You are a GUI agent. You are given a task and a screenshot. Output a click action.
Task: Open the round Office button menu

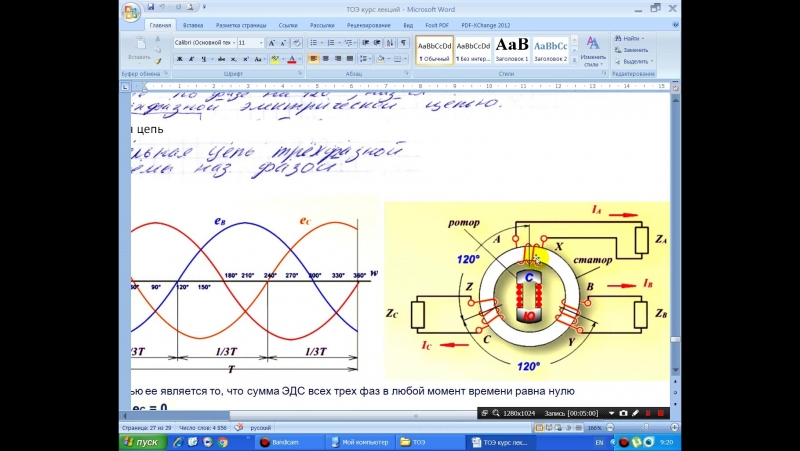[x=131, y=12]
